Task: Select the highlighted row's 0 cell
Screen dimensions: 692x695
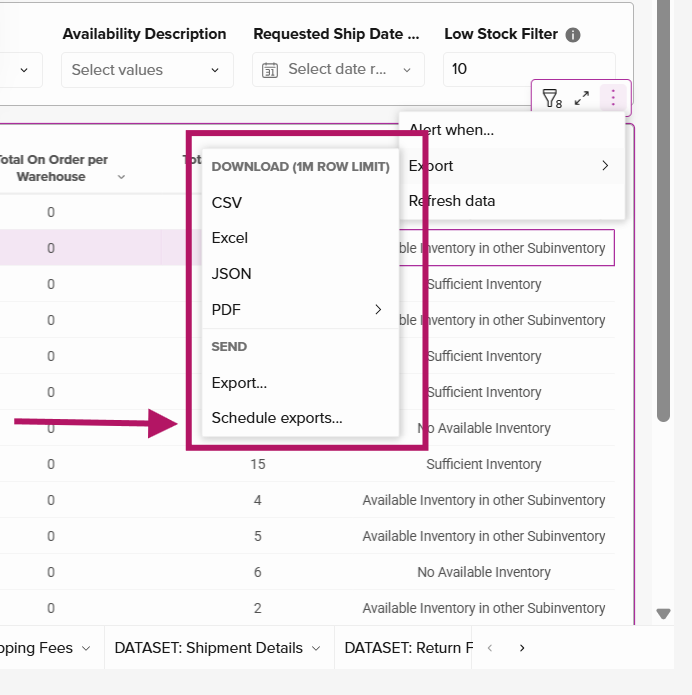Action: tap(51, 248)
